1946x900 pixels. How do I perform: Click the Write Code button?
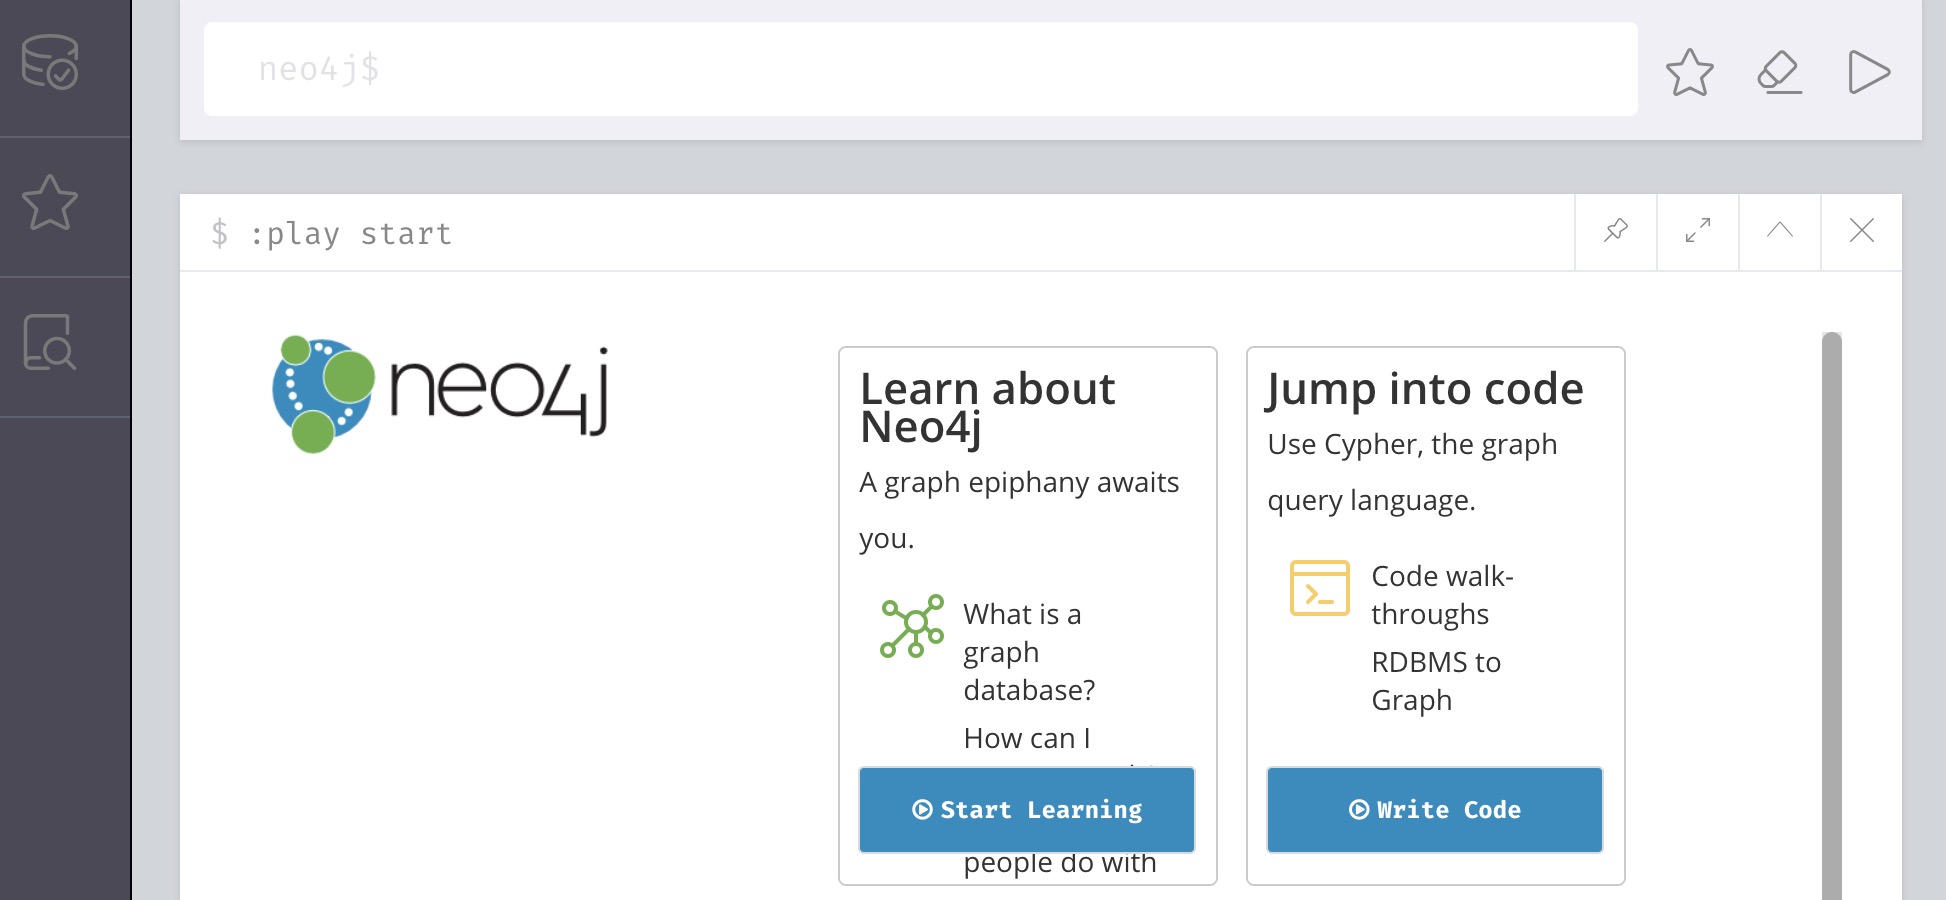pos(1435,810)
